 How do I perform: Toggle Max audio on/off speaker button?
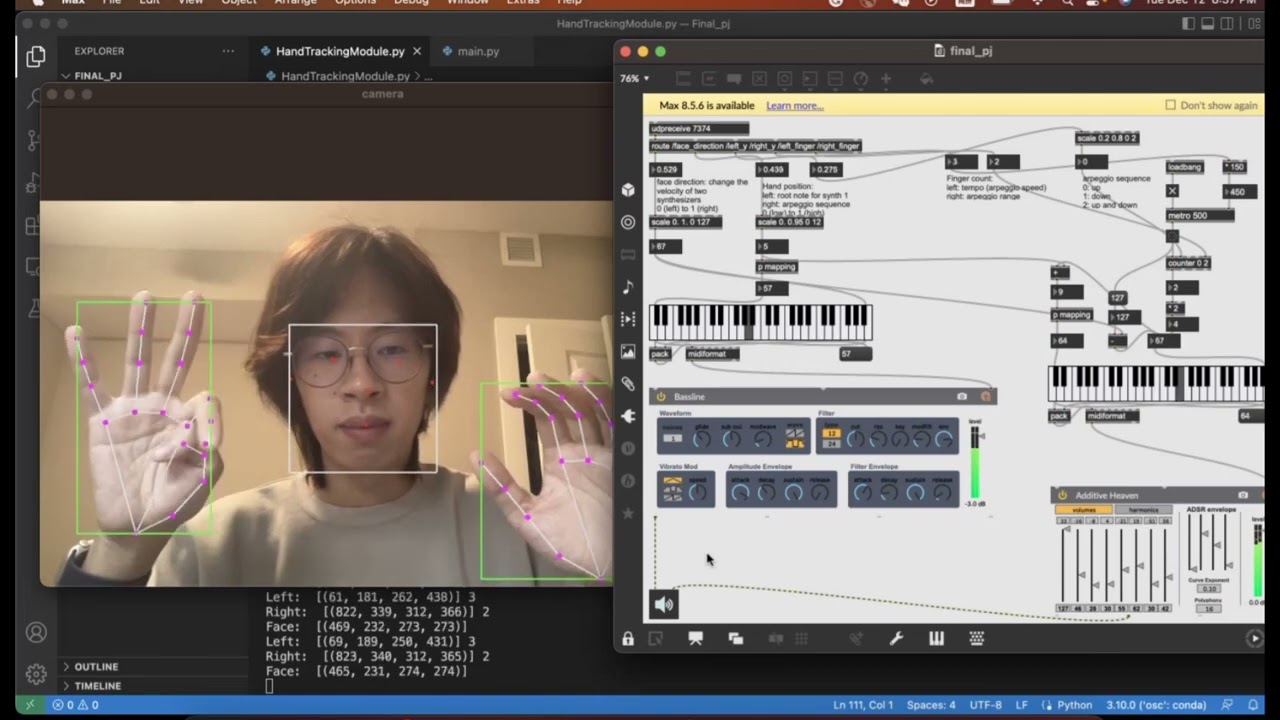[664, 604]
